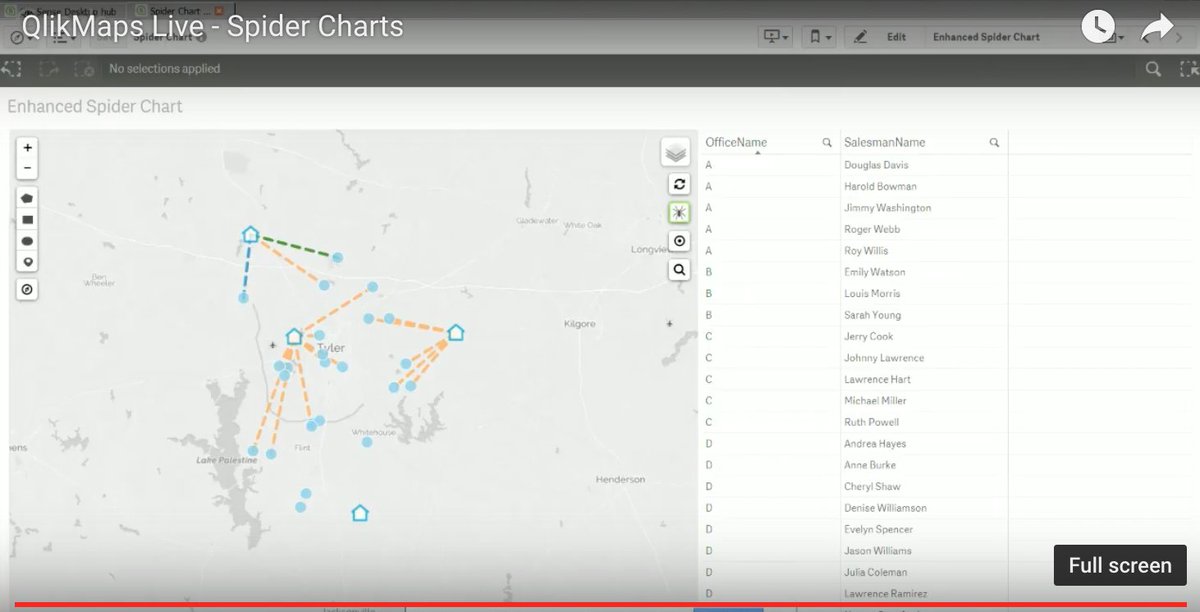Open smart search at the top right
Image resolution: width=1200 pixels, height=612 pixels.
1152,69
